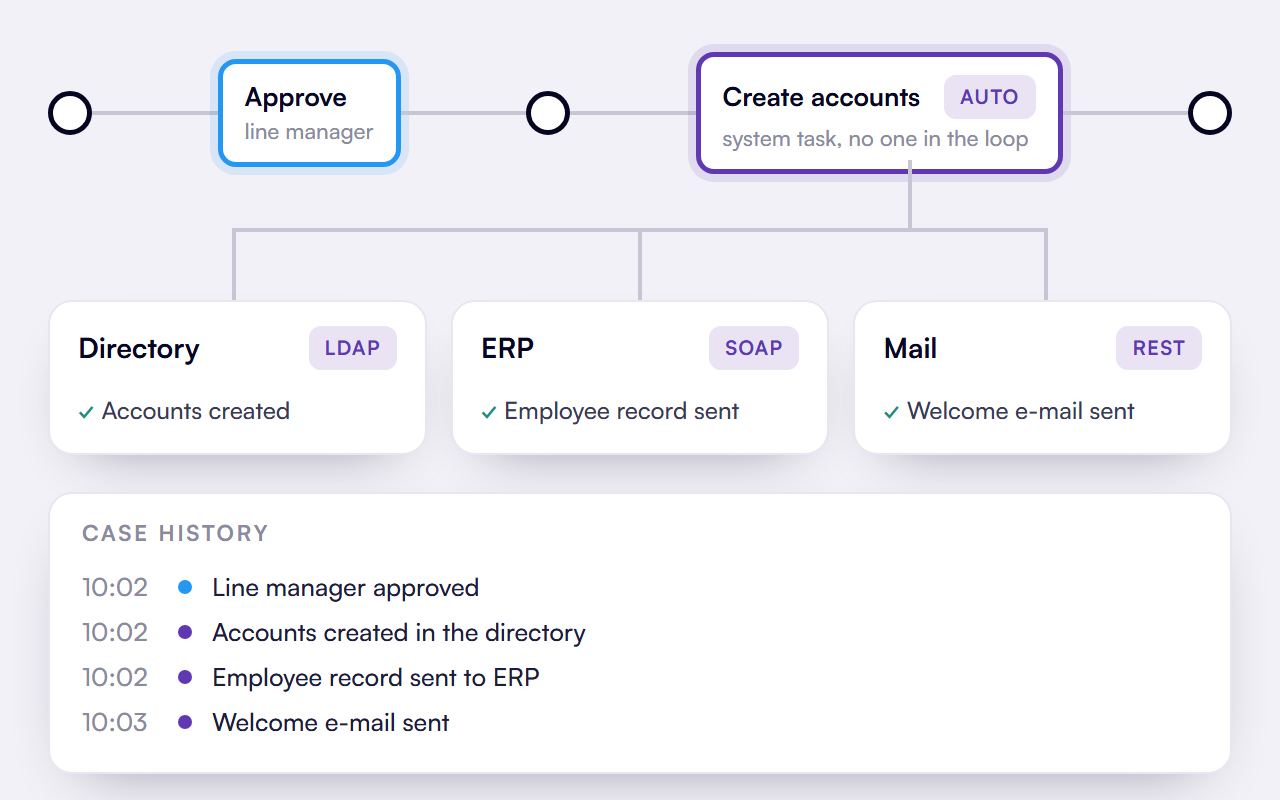Image resolution: width=1280 pixels, height=800 pixels.
Task: Click the "line manager" subtitle under Approve
Action: point(309,131)
